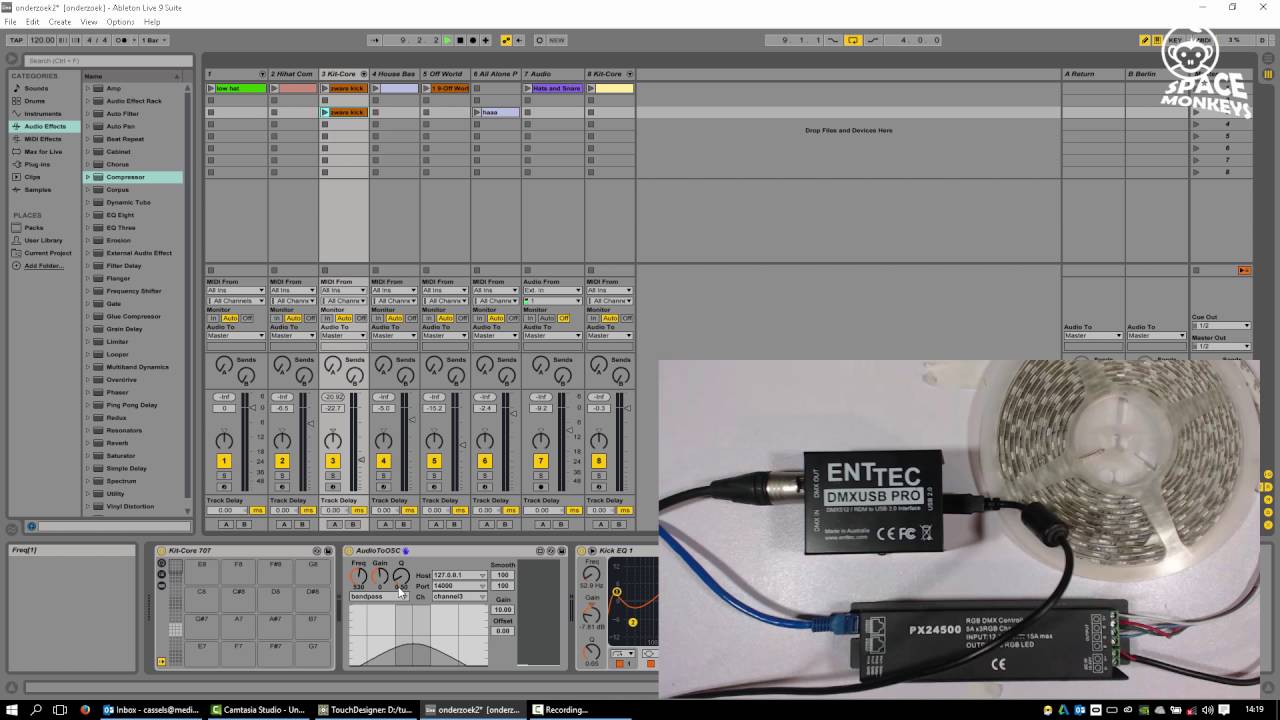Open Camtasia Studio from the taskbar
The width and height of the screenshot is (1280, 720).
tap(258, 710)
